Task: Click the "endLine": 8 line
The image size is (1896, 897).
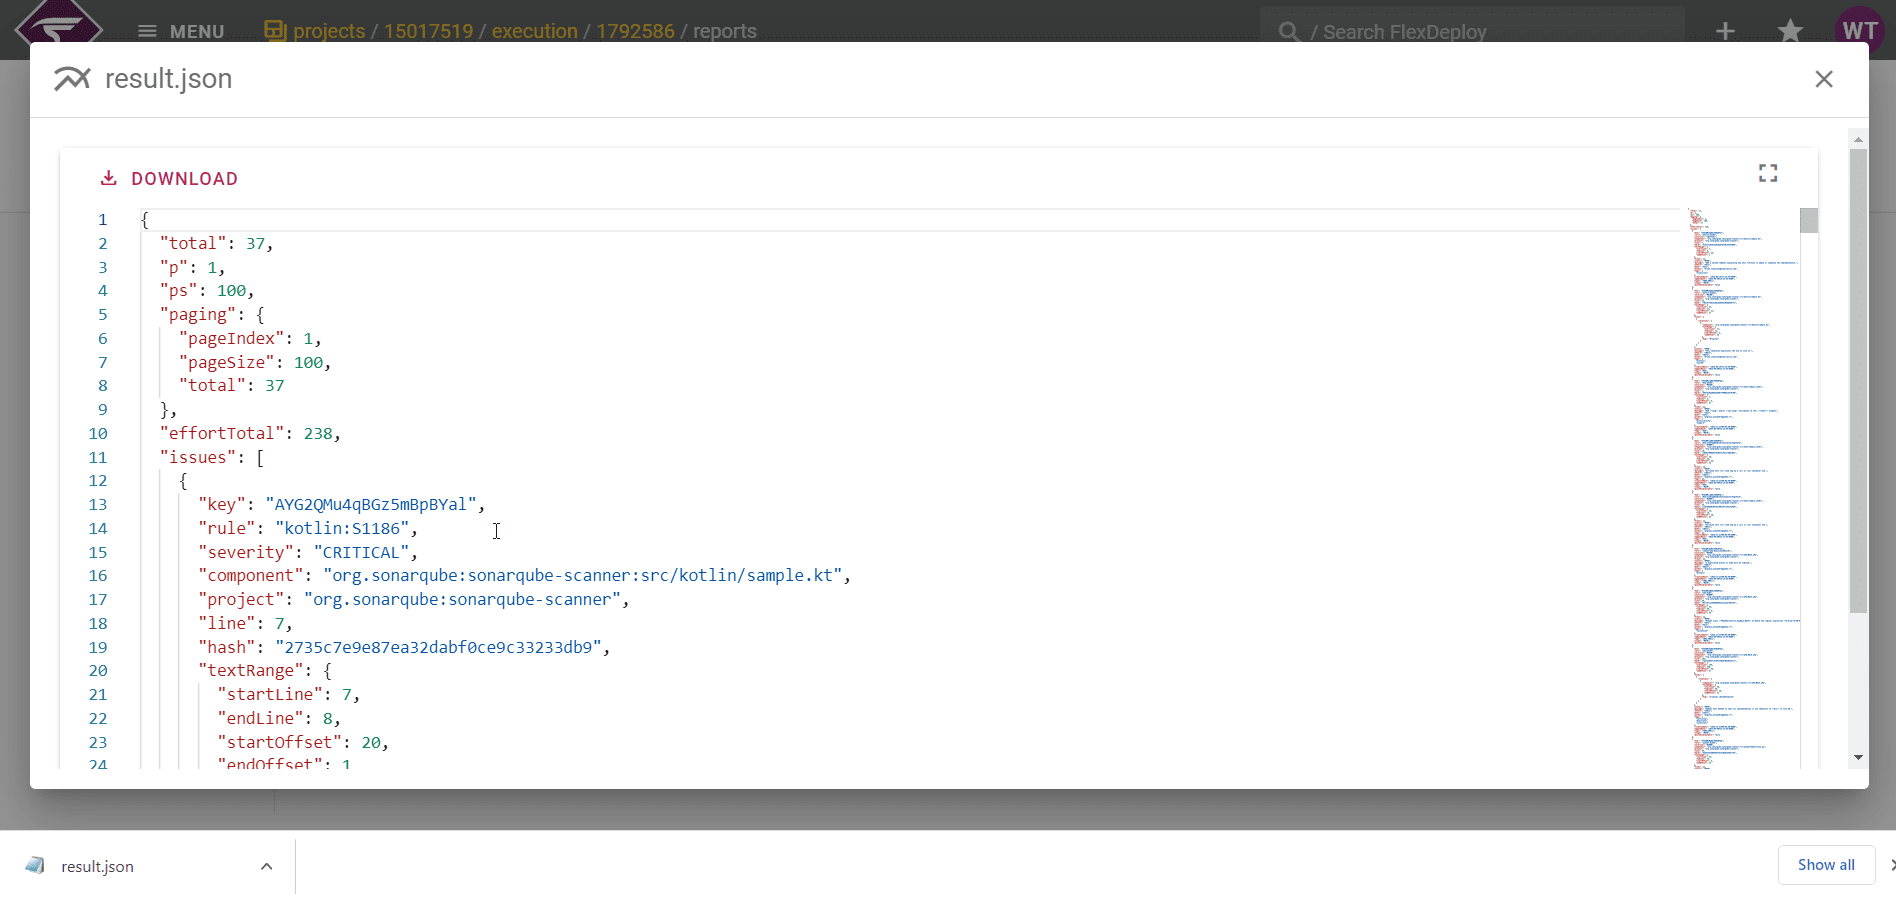Action: coord(279,719)
